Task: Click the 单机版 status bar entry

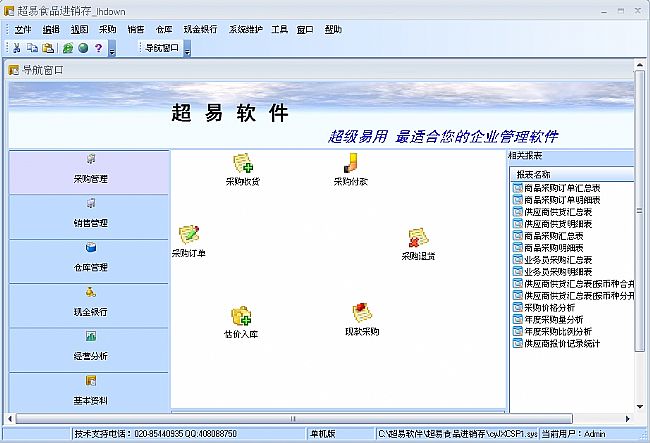Action: 323,434
